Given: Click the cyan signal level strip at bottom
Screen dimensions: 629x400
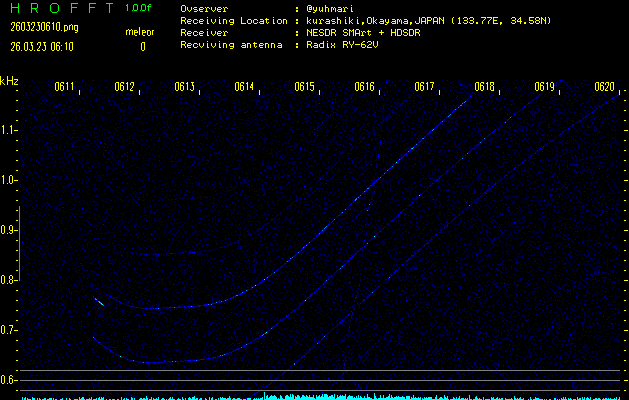Looking at the screenshot, I should (x=320, y=396).
